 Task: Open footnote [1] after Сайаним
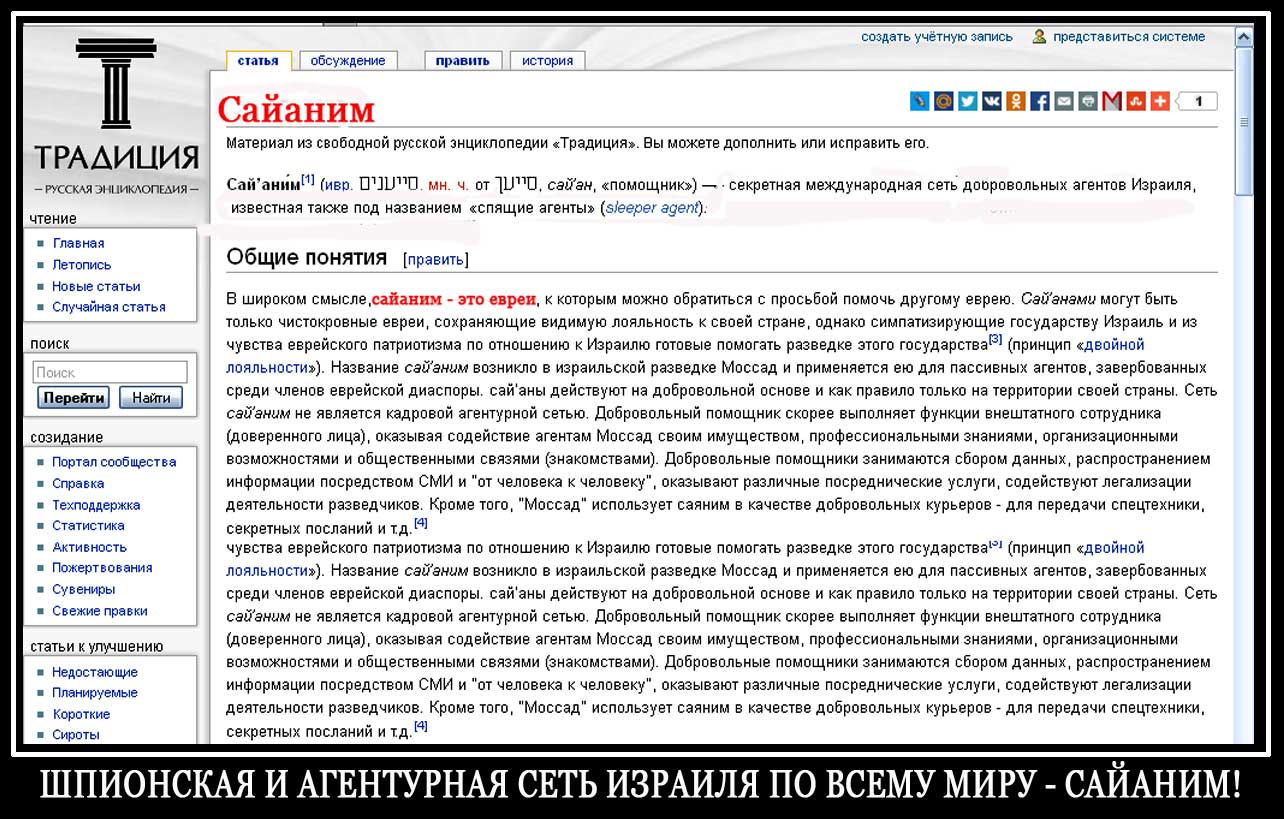308,180
